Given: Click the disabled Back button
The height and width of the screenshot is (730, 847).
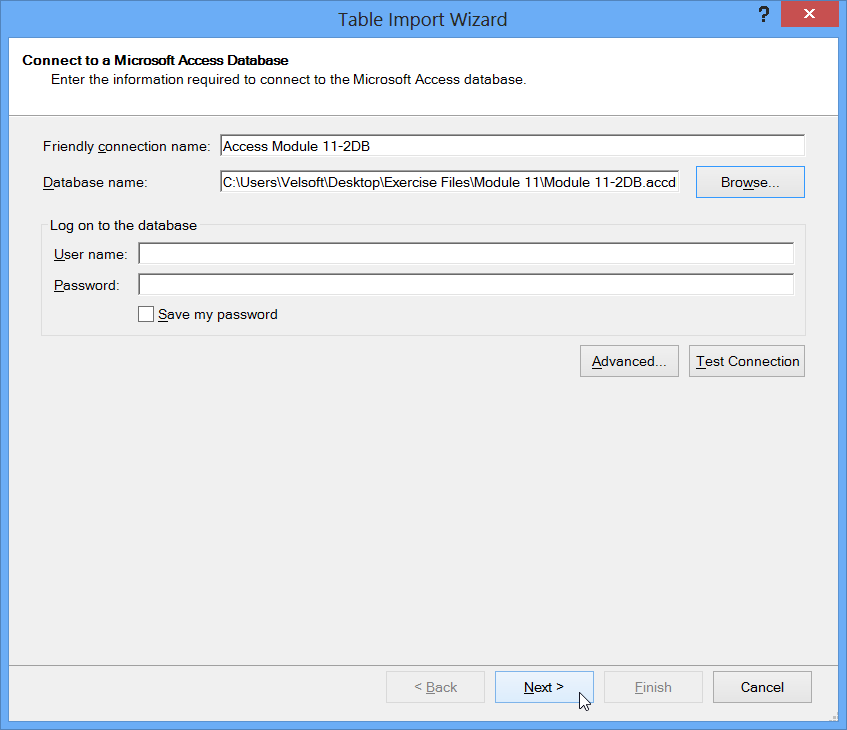Looking at the screenshot, I should pyautogui.click(x=435, y=687).
